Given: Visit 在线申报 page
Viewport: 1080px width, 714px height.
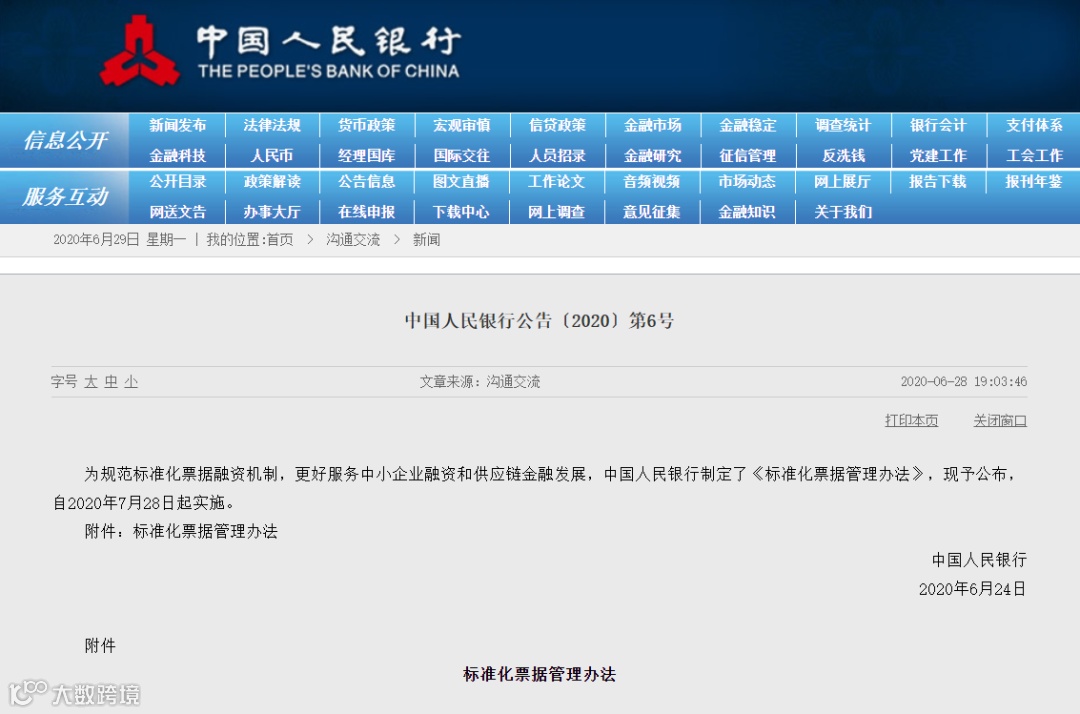Looking at the screenshot, I should pos(367,212).
